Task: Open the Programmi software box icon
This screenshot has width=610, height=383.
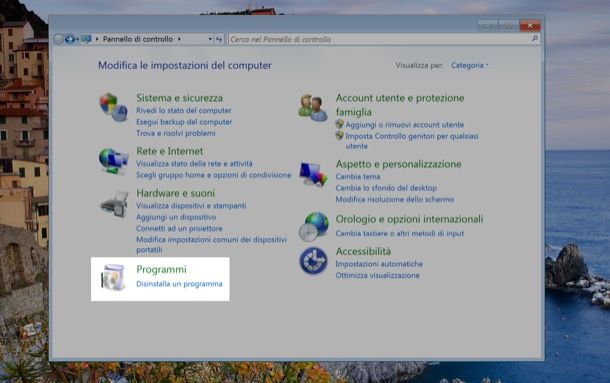Action: click(x=113, y=277)
